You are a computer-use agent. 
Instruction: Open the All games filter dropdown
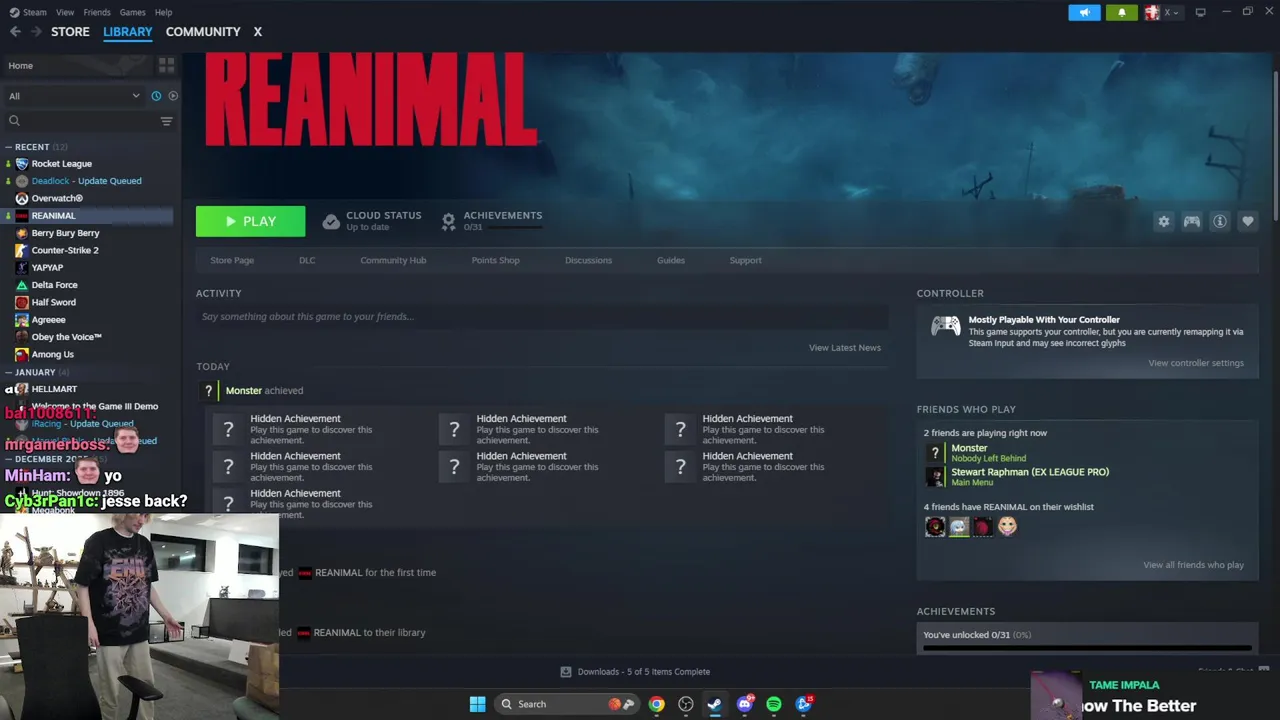tap(74, 96)
